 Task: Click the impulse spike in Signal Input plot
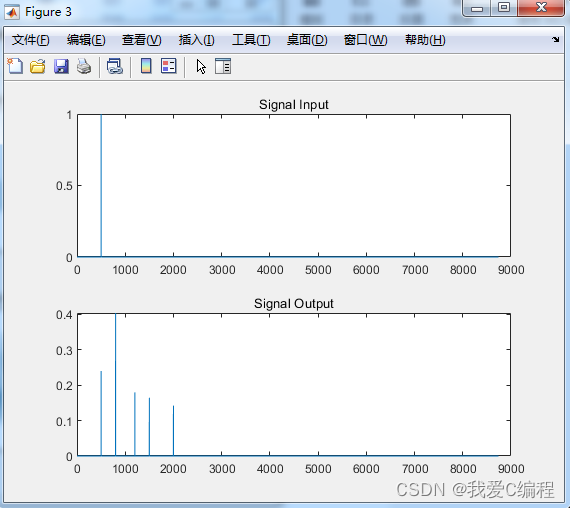[x=101, y=185]
